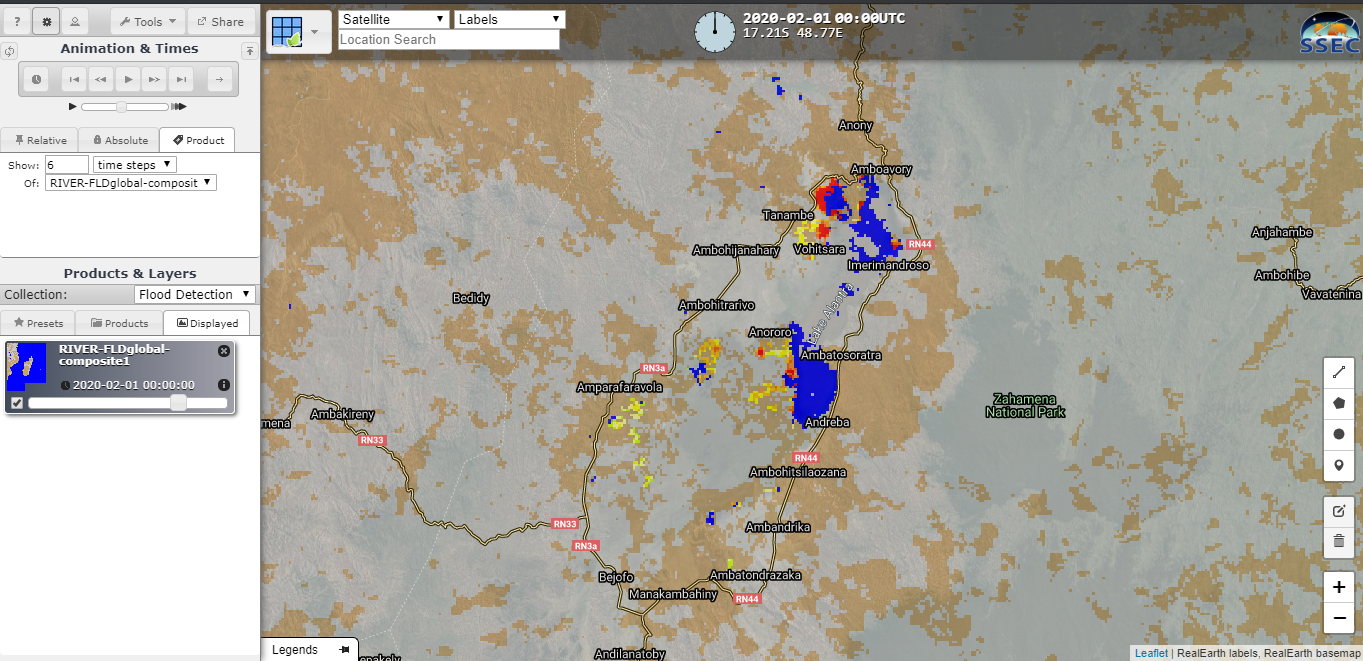The image size is (1363, 661).
Task: Click the refresh icon beside Animation & Times
Action: coord(9,49)
